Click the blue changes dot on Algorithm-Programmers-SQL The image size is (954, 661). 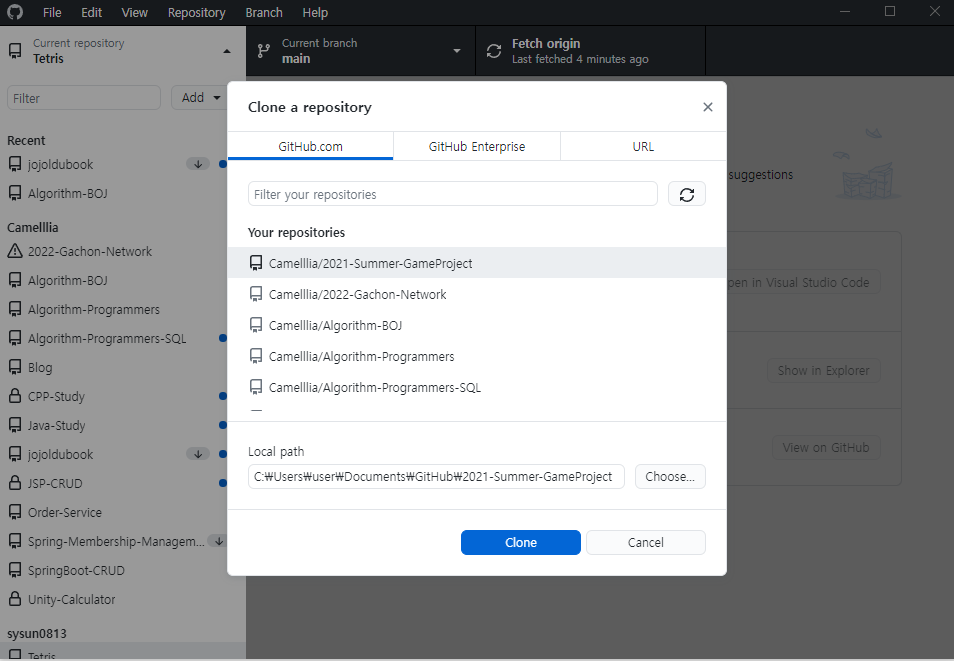coord(223,338)
